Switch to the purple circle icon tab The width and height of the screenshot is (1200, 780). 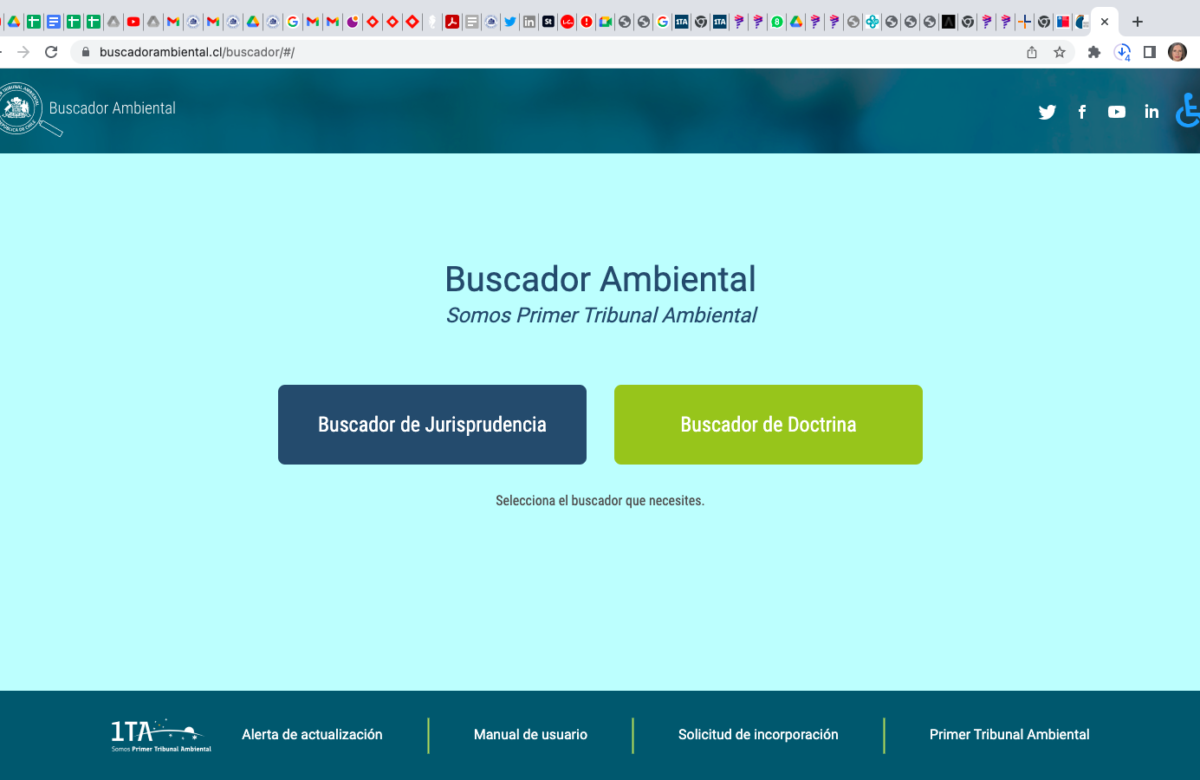353,22
